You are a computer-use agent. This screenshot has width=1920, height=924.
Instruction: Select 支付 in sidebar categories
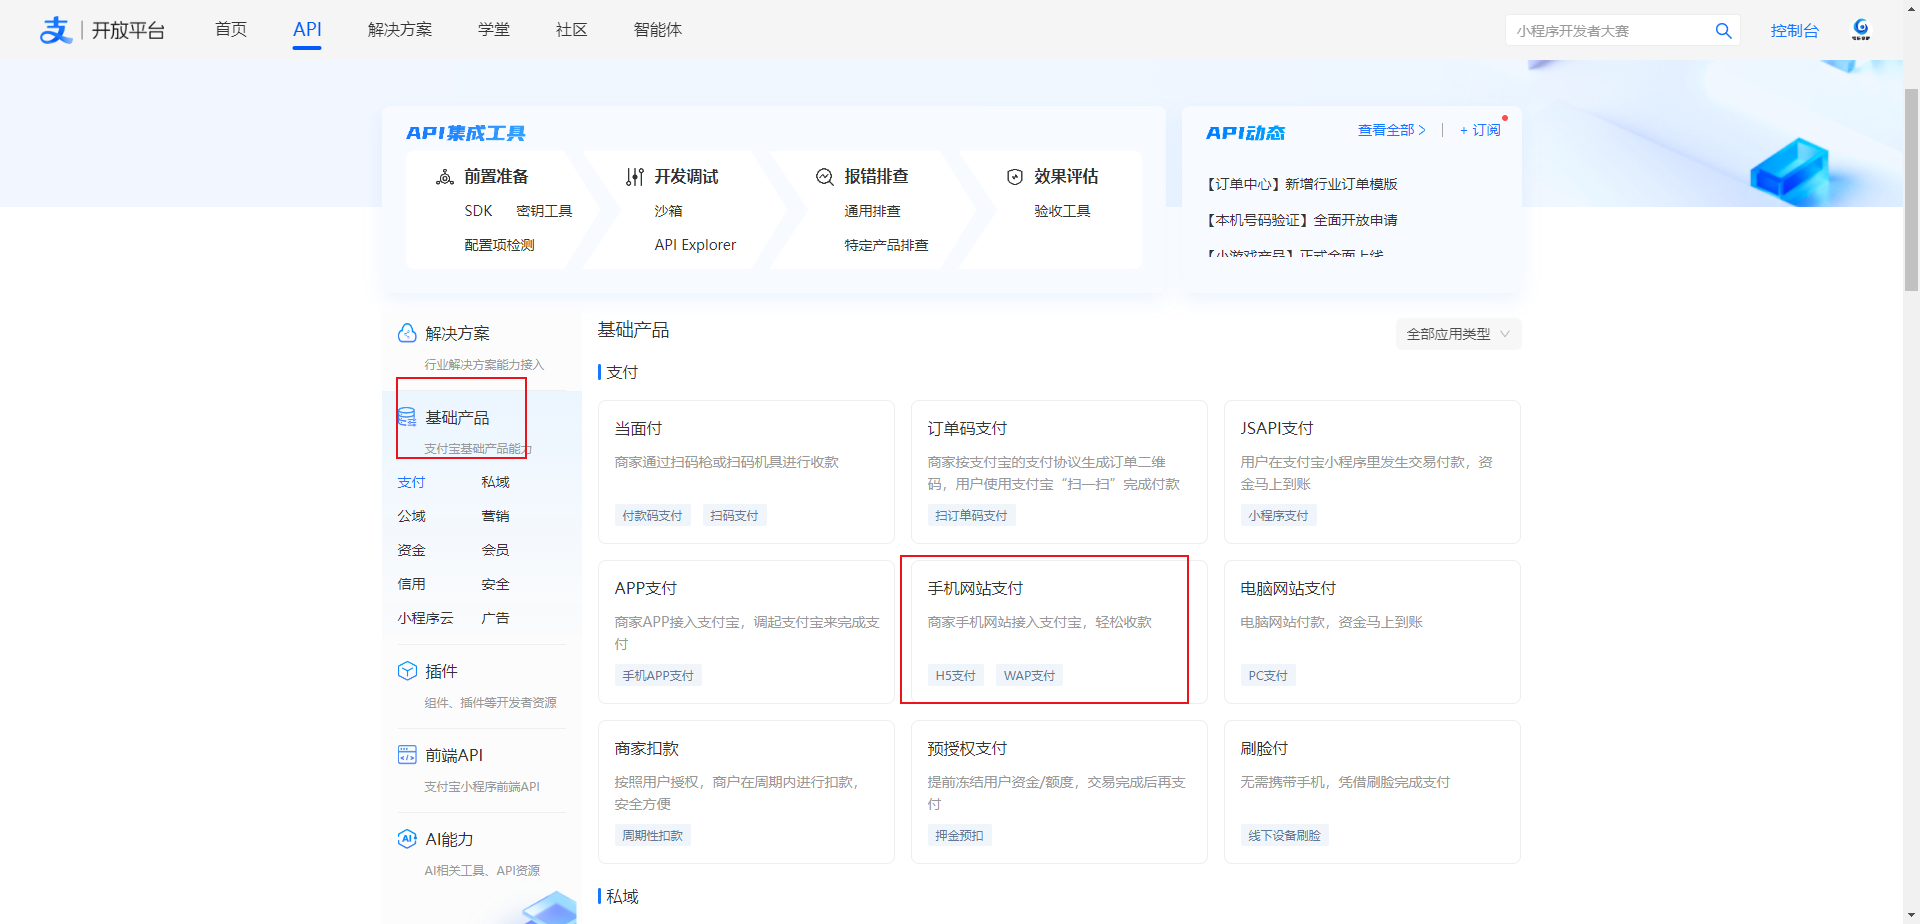coord(411,482)
